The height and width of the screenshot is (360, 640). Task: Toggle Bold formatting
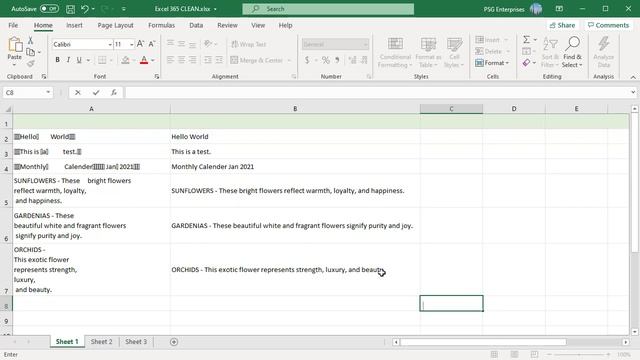pos(58,60)
